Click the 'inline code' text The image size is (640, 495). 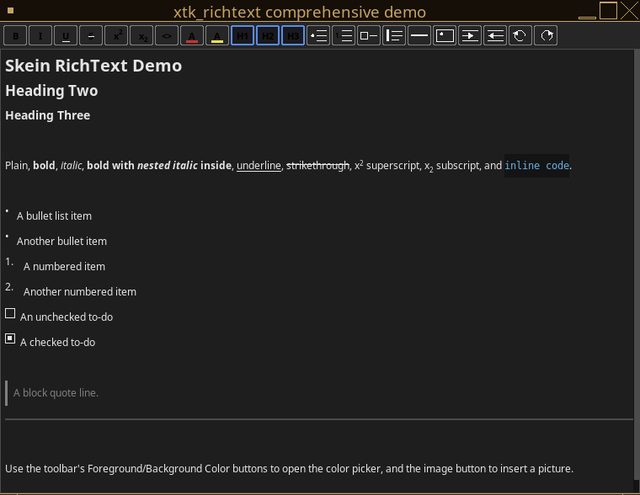537,166
